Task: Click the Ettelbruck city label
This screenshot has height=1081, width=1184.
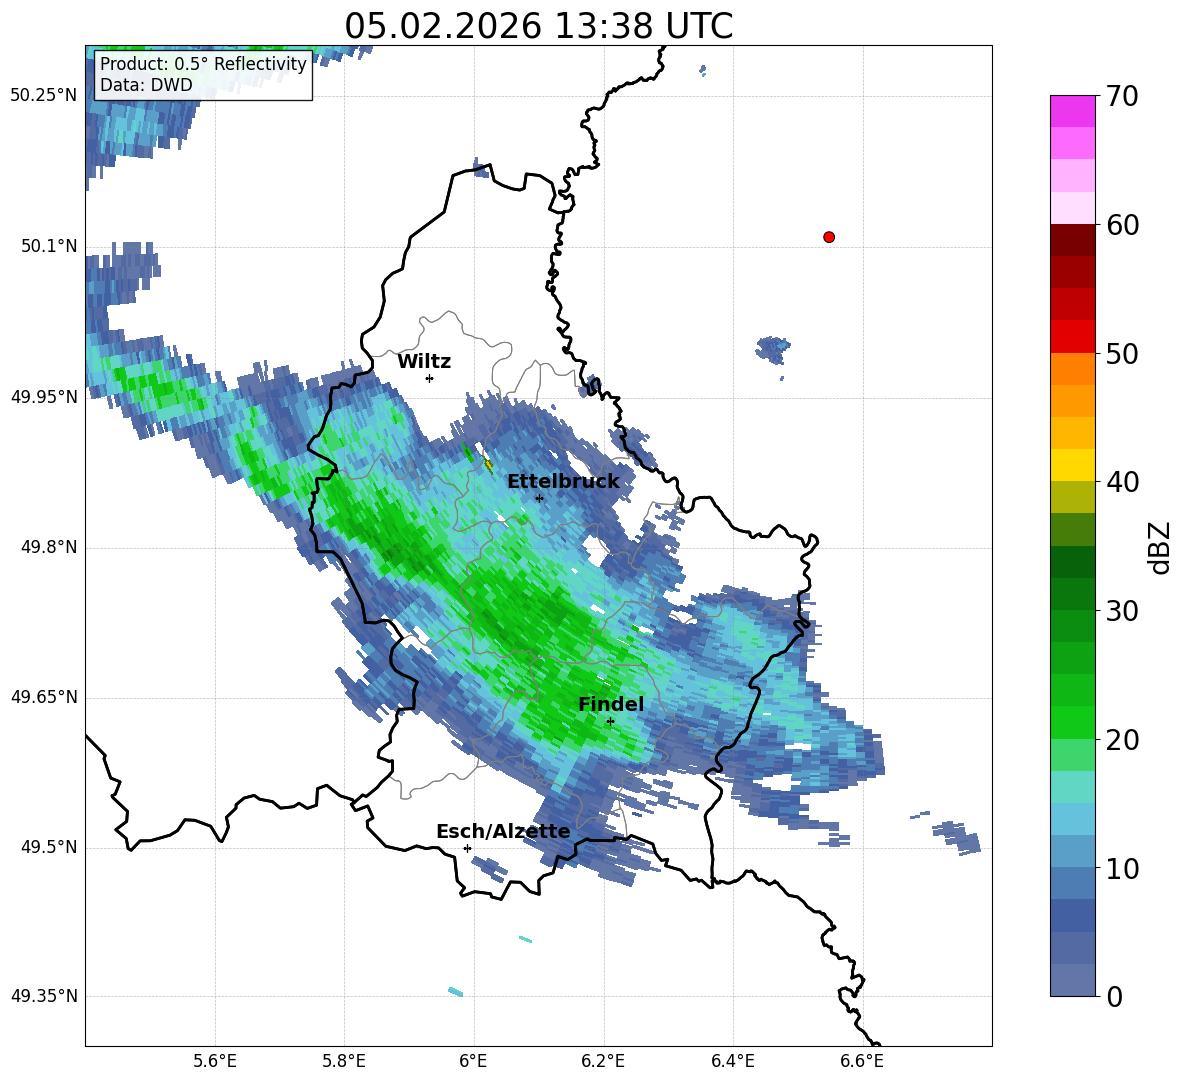Action: point(563,482)
